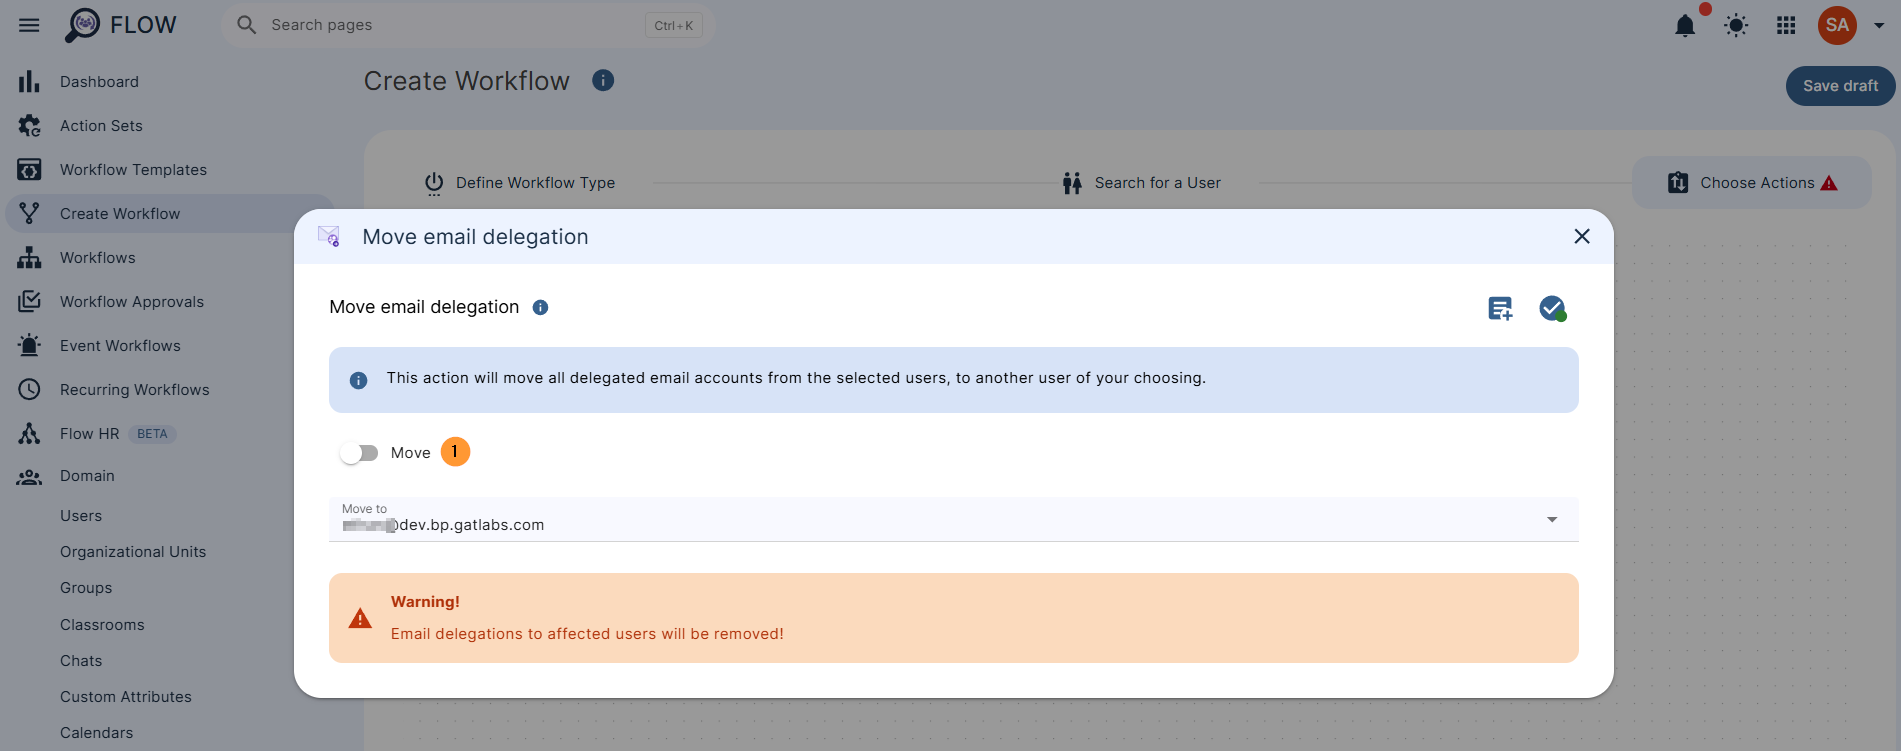Open Calendars in the sidebar
Image resolution: width=1901 pixels, height=751 pixels.
[96, 733]
